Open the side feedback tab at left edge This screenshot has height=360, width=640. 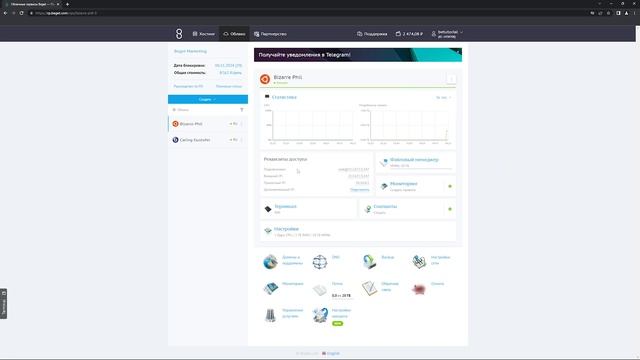4,304
